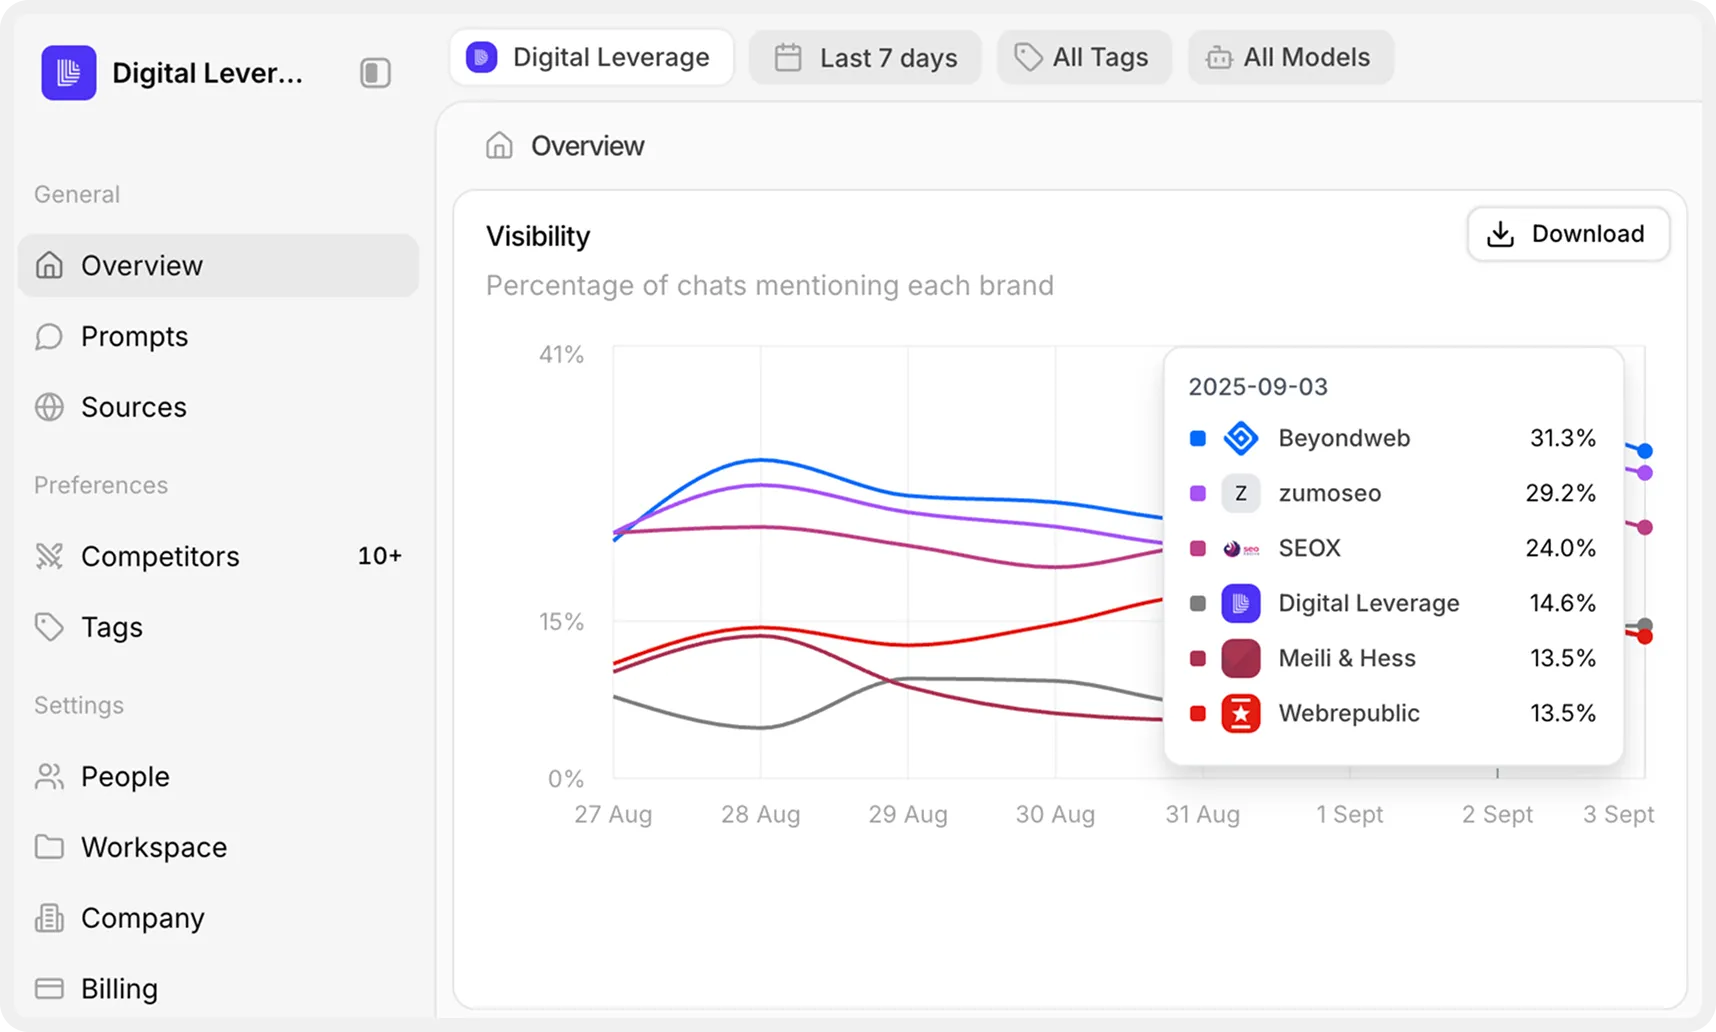Click the 3 Sept axis label
The width and height of the screenshot is (1716, 1032).
1618,814
